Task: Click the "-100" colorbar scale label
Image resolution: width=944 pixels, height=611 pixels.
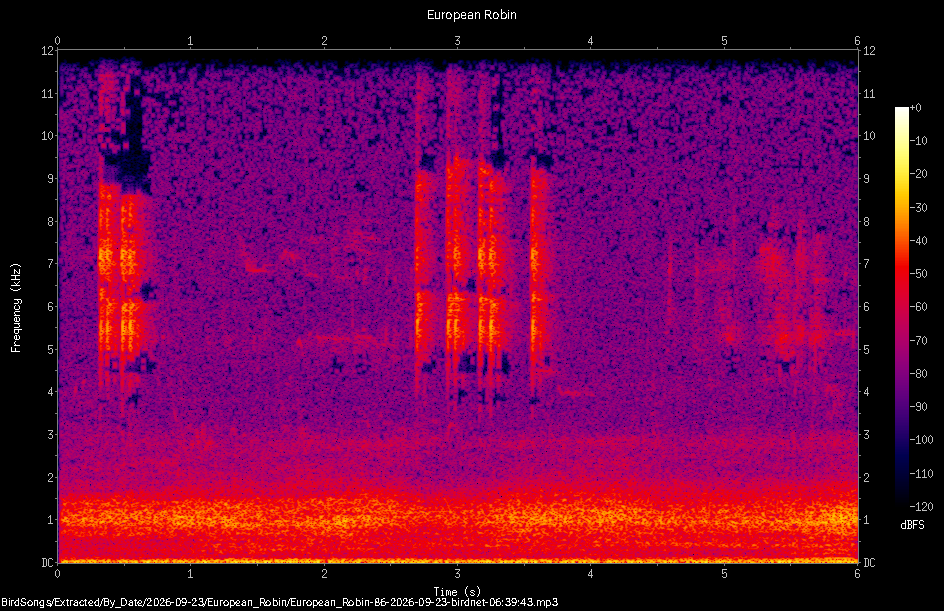Action: pos(921,440)
